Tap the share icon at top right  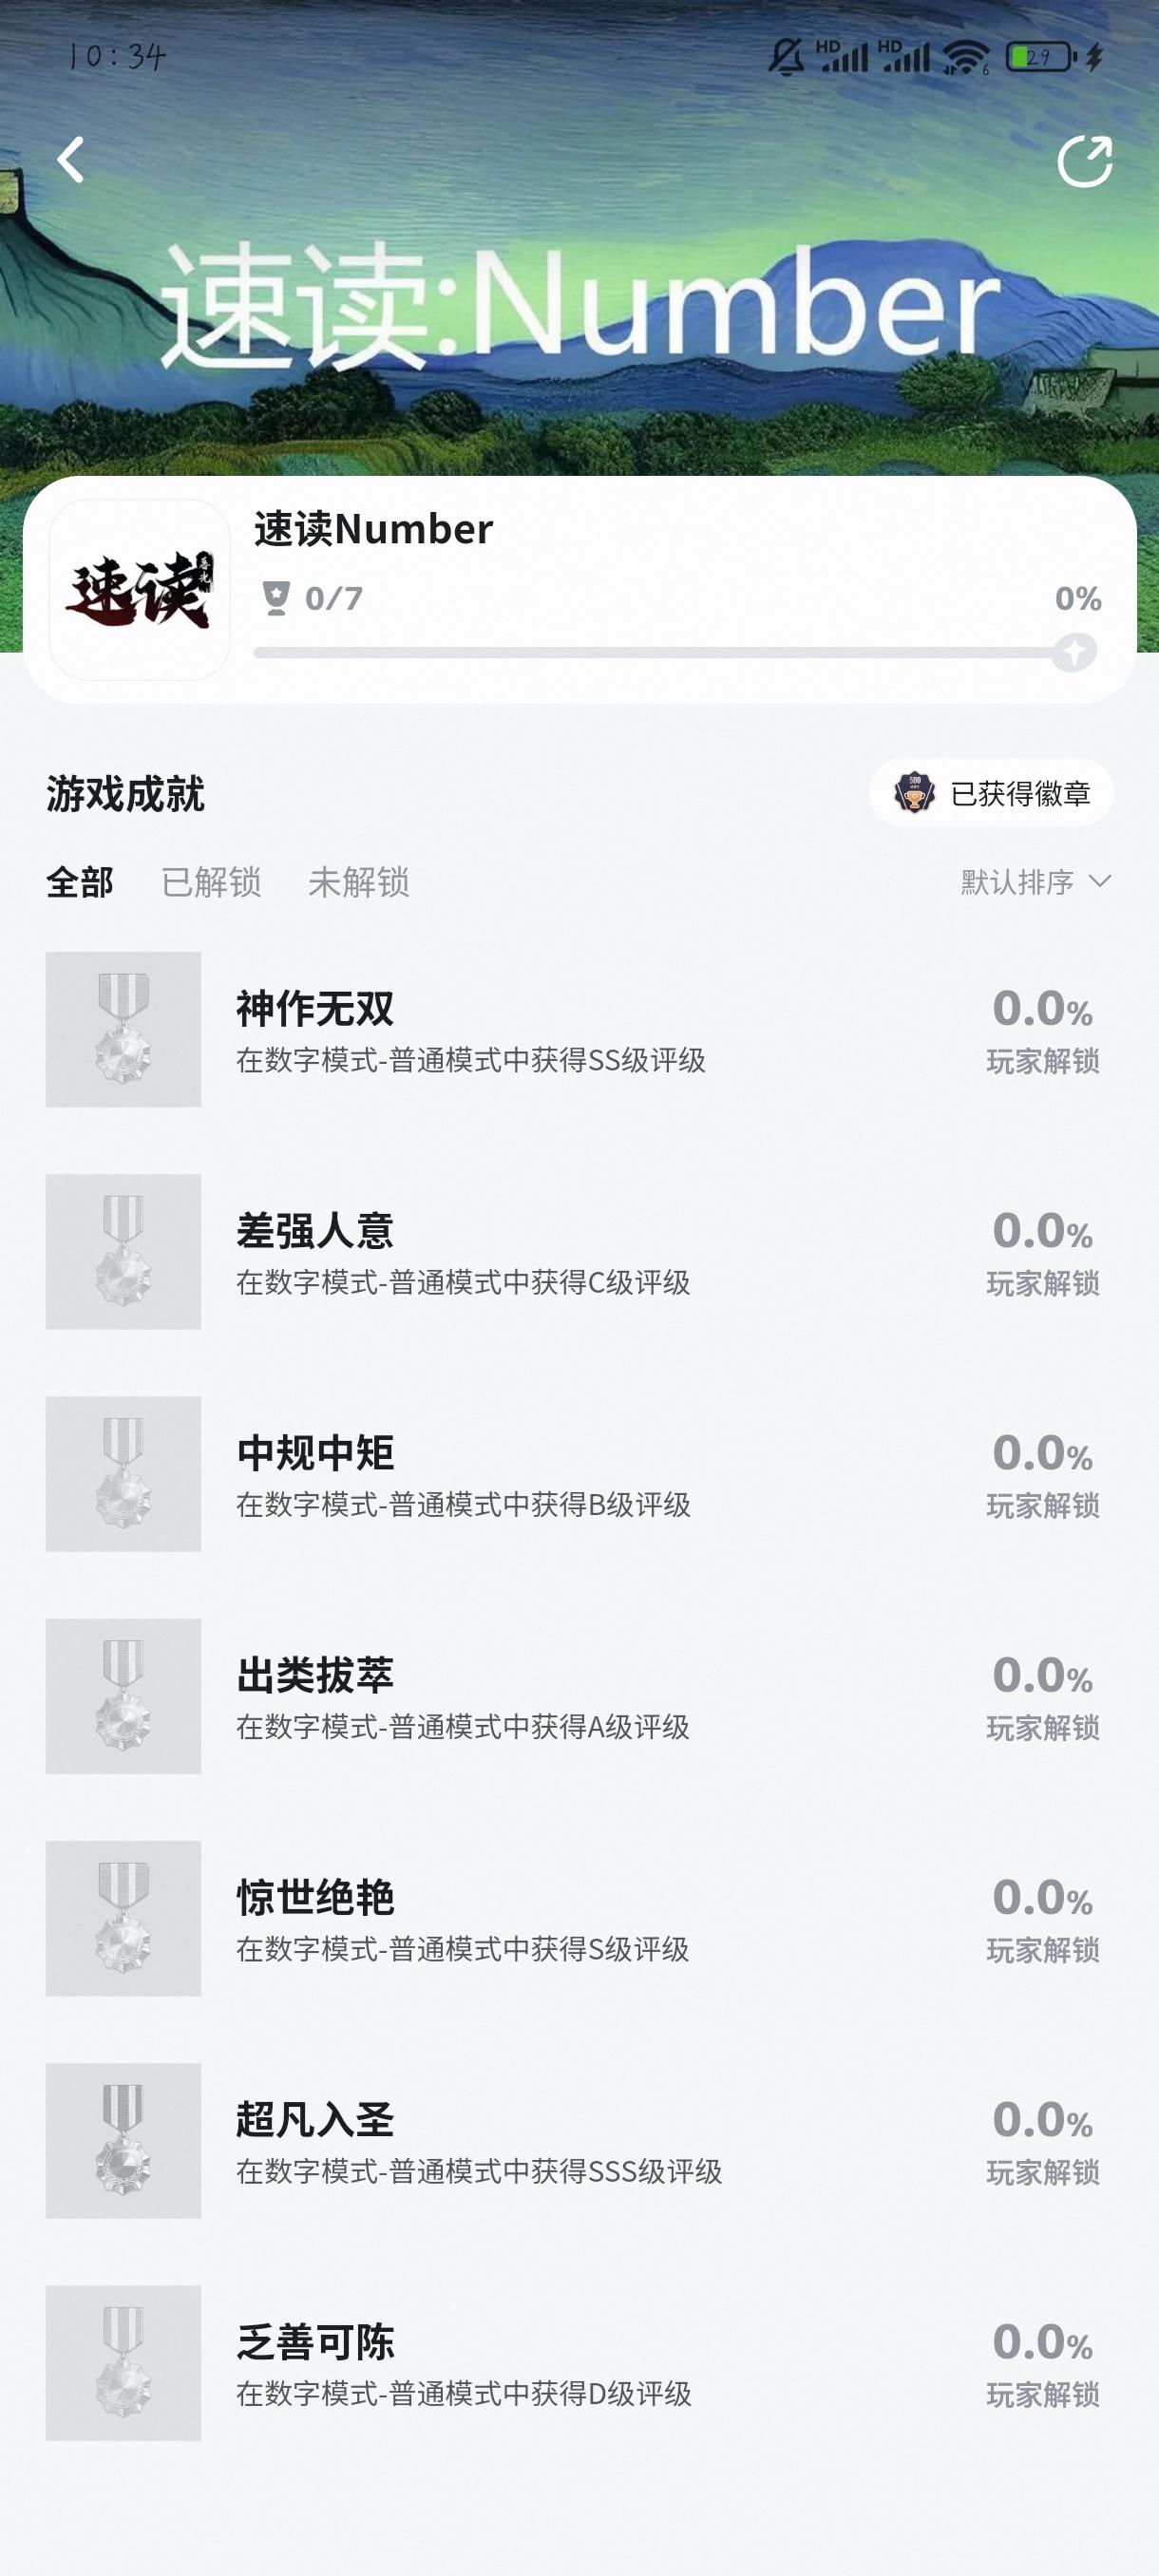pyautogui.click(x=1085, y=161)
